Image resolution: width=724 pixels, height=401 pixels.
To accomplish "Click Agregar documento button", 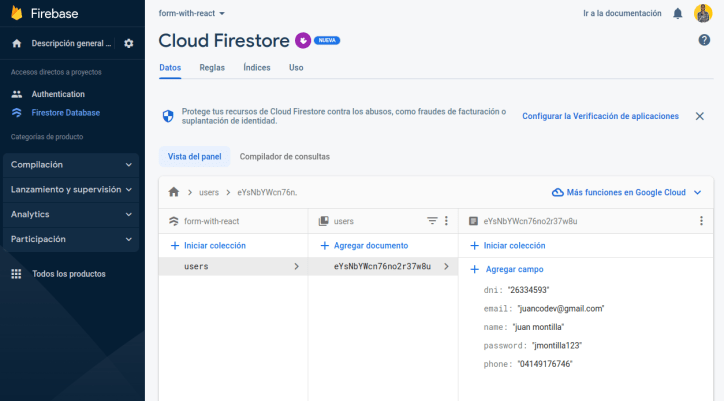I will (364, 246).
